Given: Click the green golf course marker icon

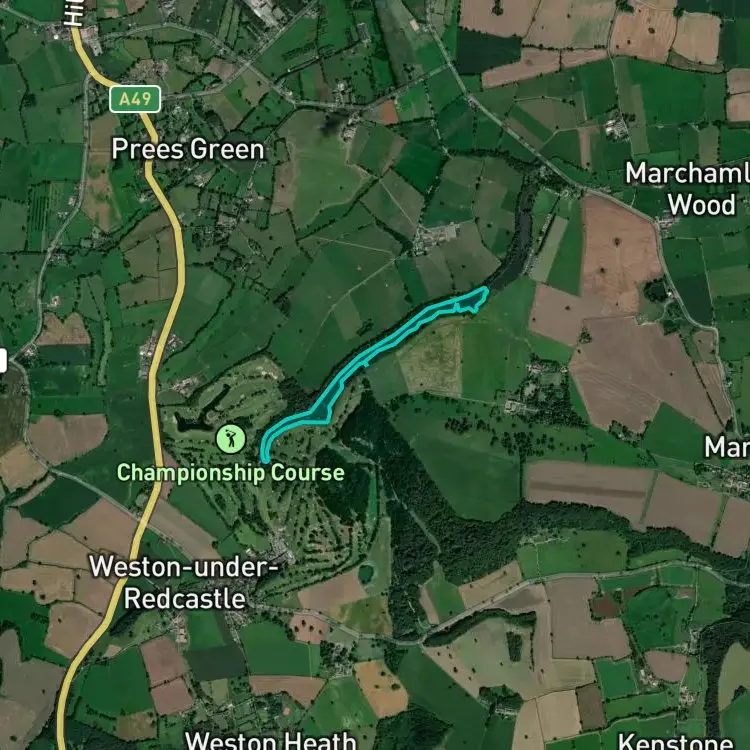Looking at the screenshot, I should [231, 439].
